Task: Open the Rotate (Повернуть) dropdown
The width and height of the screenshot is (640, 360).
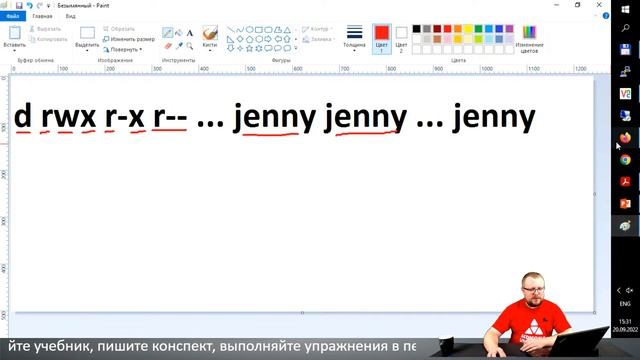Action: click(122, 49)
